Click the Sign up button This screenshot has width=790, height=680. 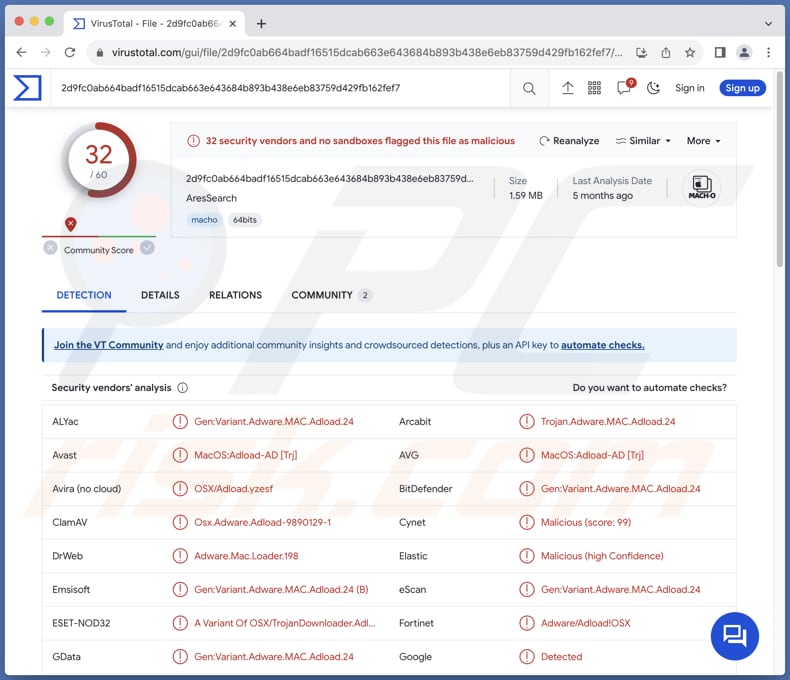pos(743,88)
